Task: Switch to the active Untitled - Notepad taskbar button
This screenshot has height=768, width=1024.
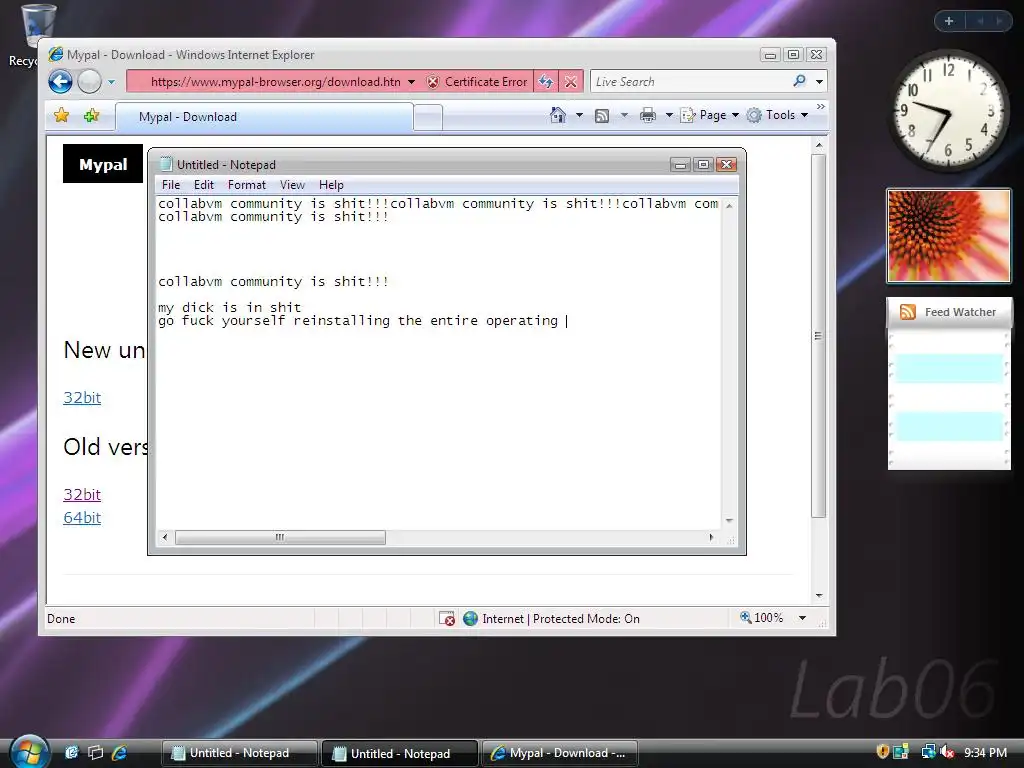Action: tap(400, 753)
